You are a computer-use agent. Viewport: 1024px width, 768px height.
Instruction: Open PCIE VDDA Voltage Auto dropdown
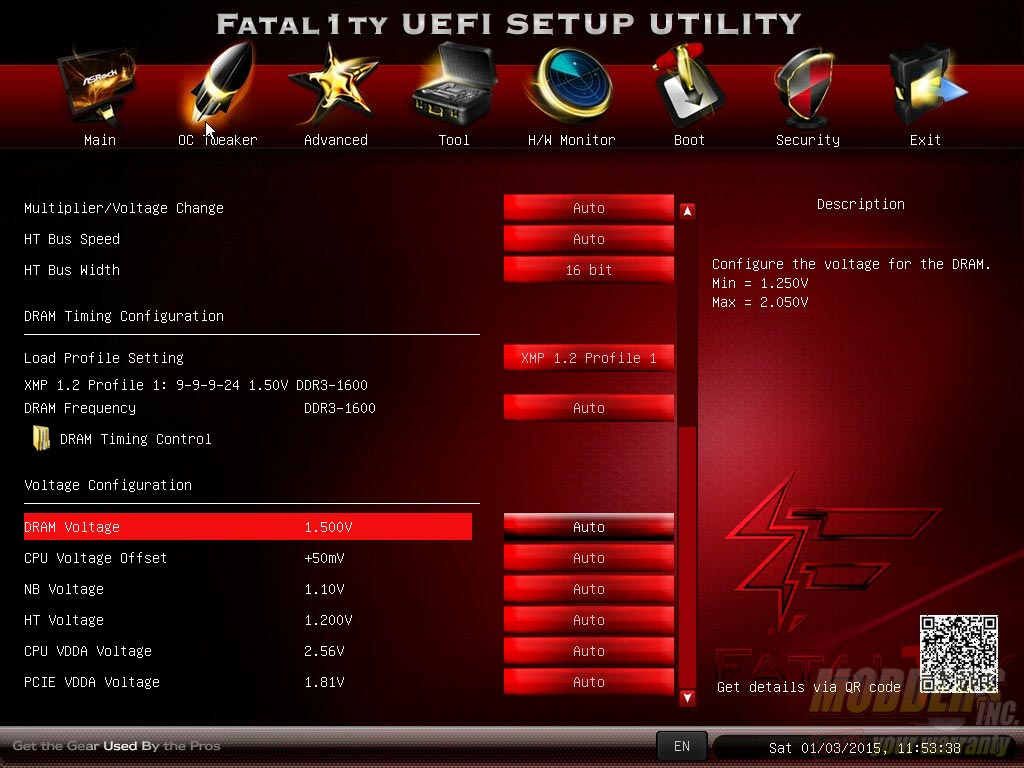click(588, 682)
